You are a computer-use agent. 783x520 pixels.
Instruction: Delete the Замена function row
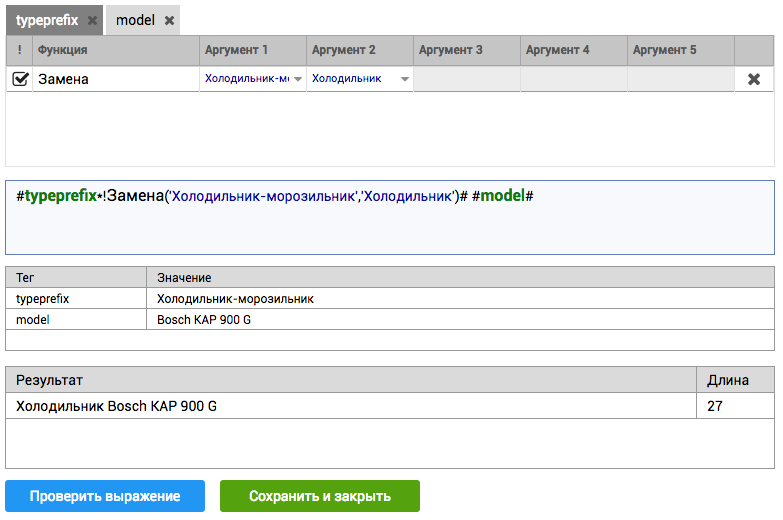tap(754, 79)
